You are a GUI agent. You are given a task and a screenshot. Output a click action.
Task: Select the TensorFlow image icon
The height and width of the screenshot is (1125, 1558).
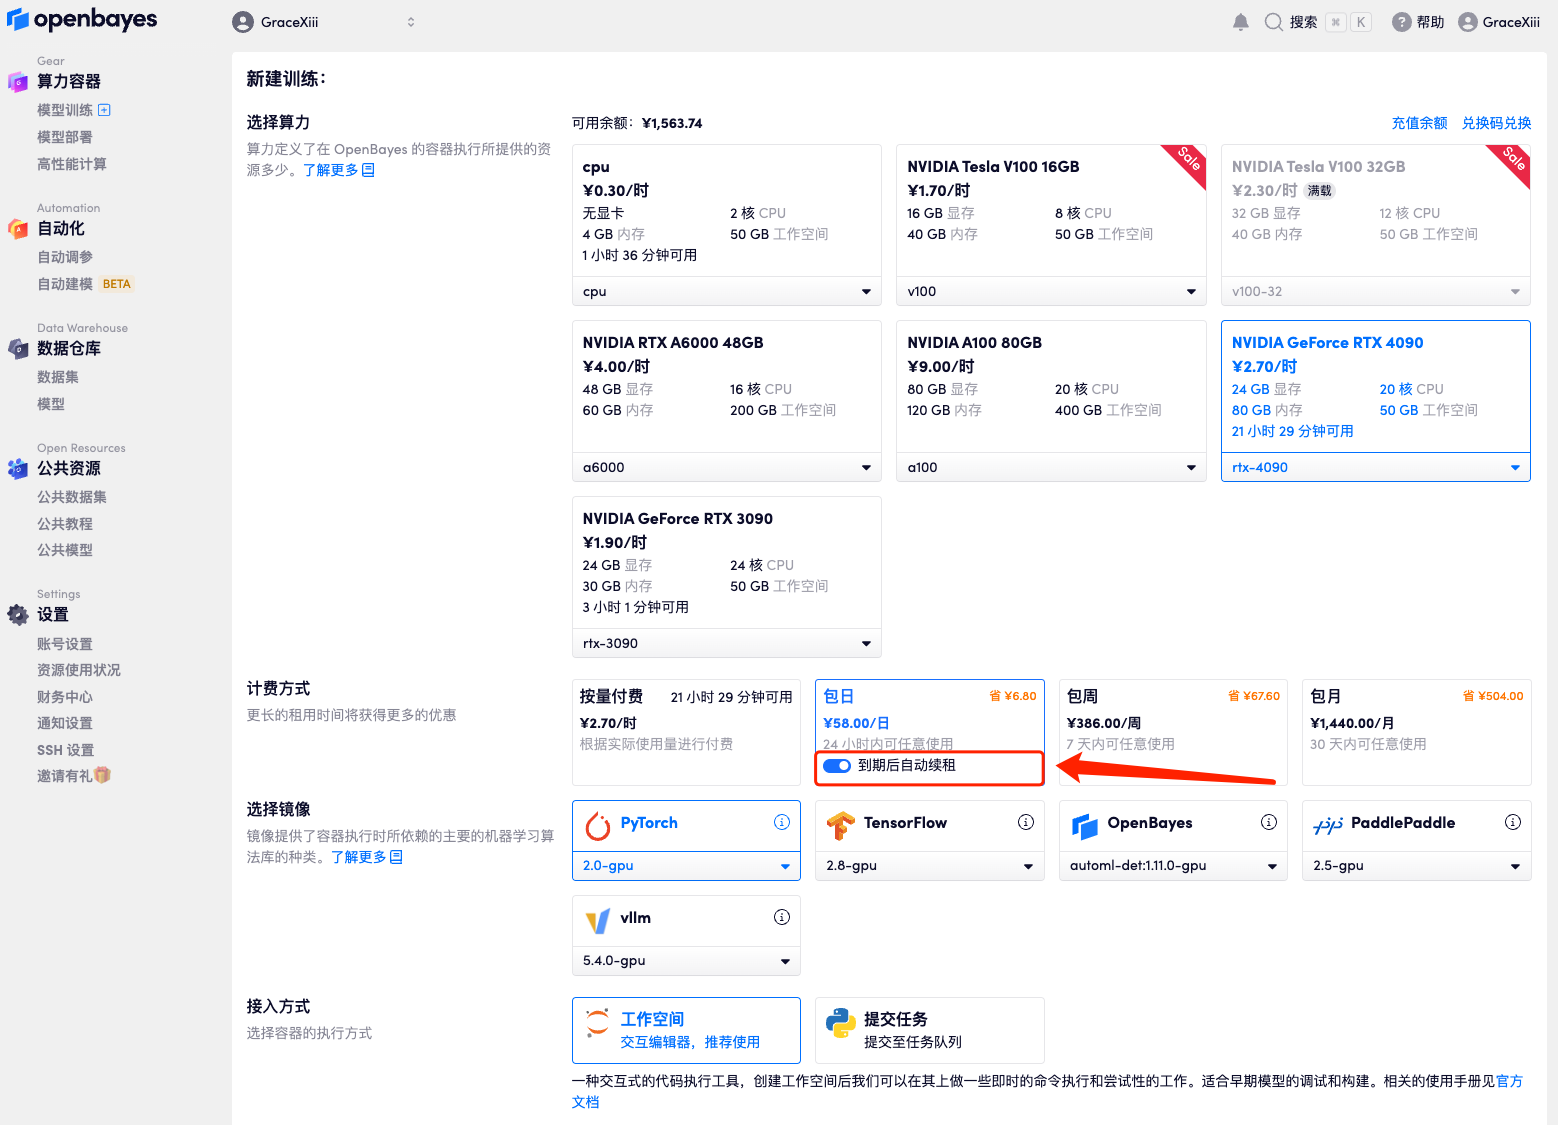[x=841, y=823]
